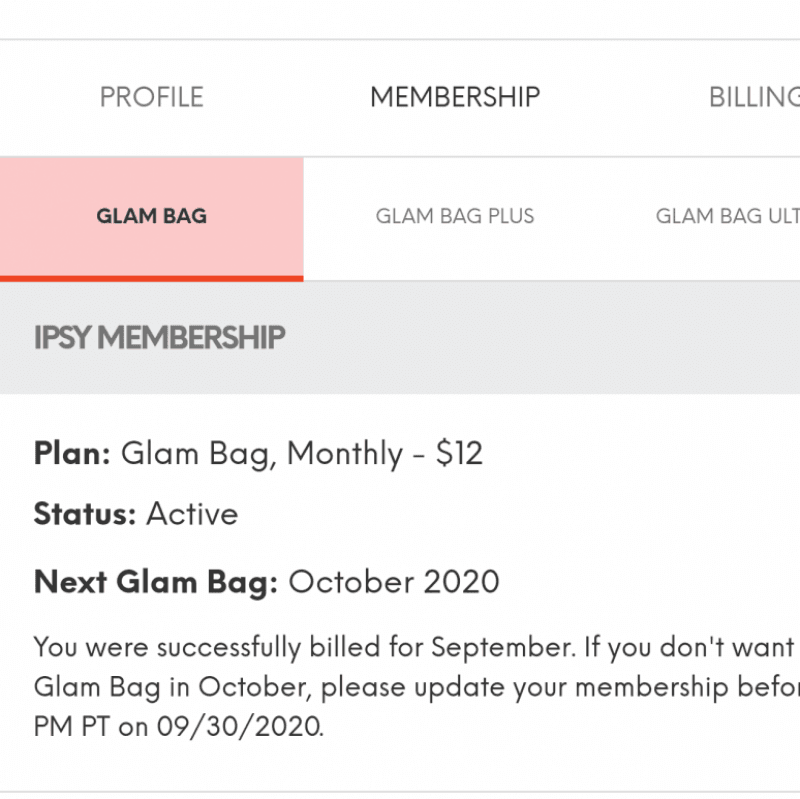Click the PM PT cutoff time text
Image resolution: width=800 pixels, height=799 pixels.
pos(72,726)
